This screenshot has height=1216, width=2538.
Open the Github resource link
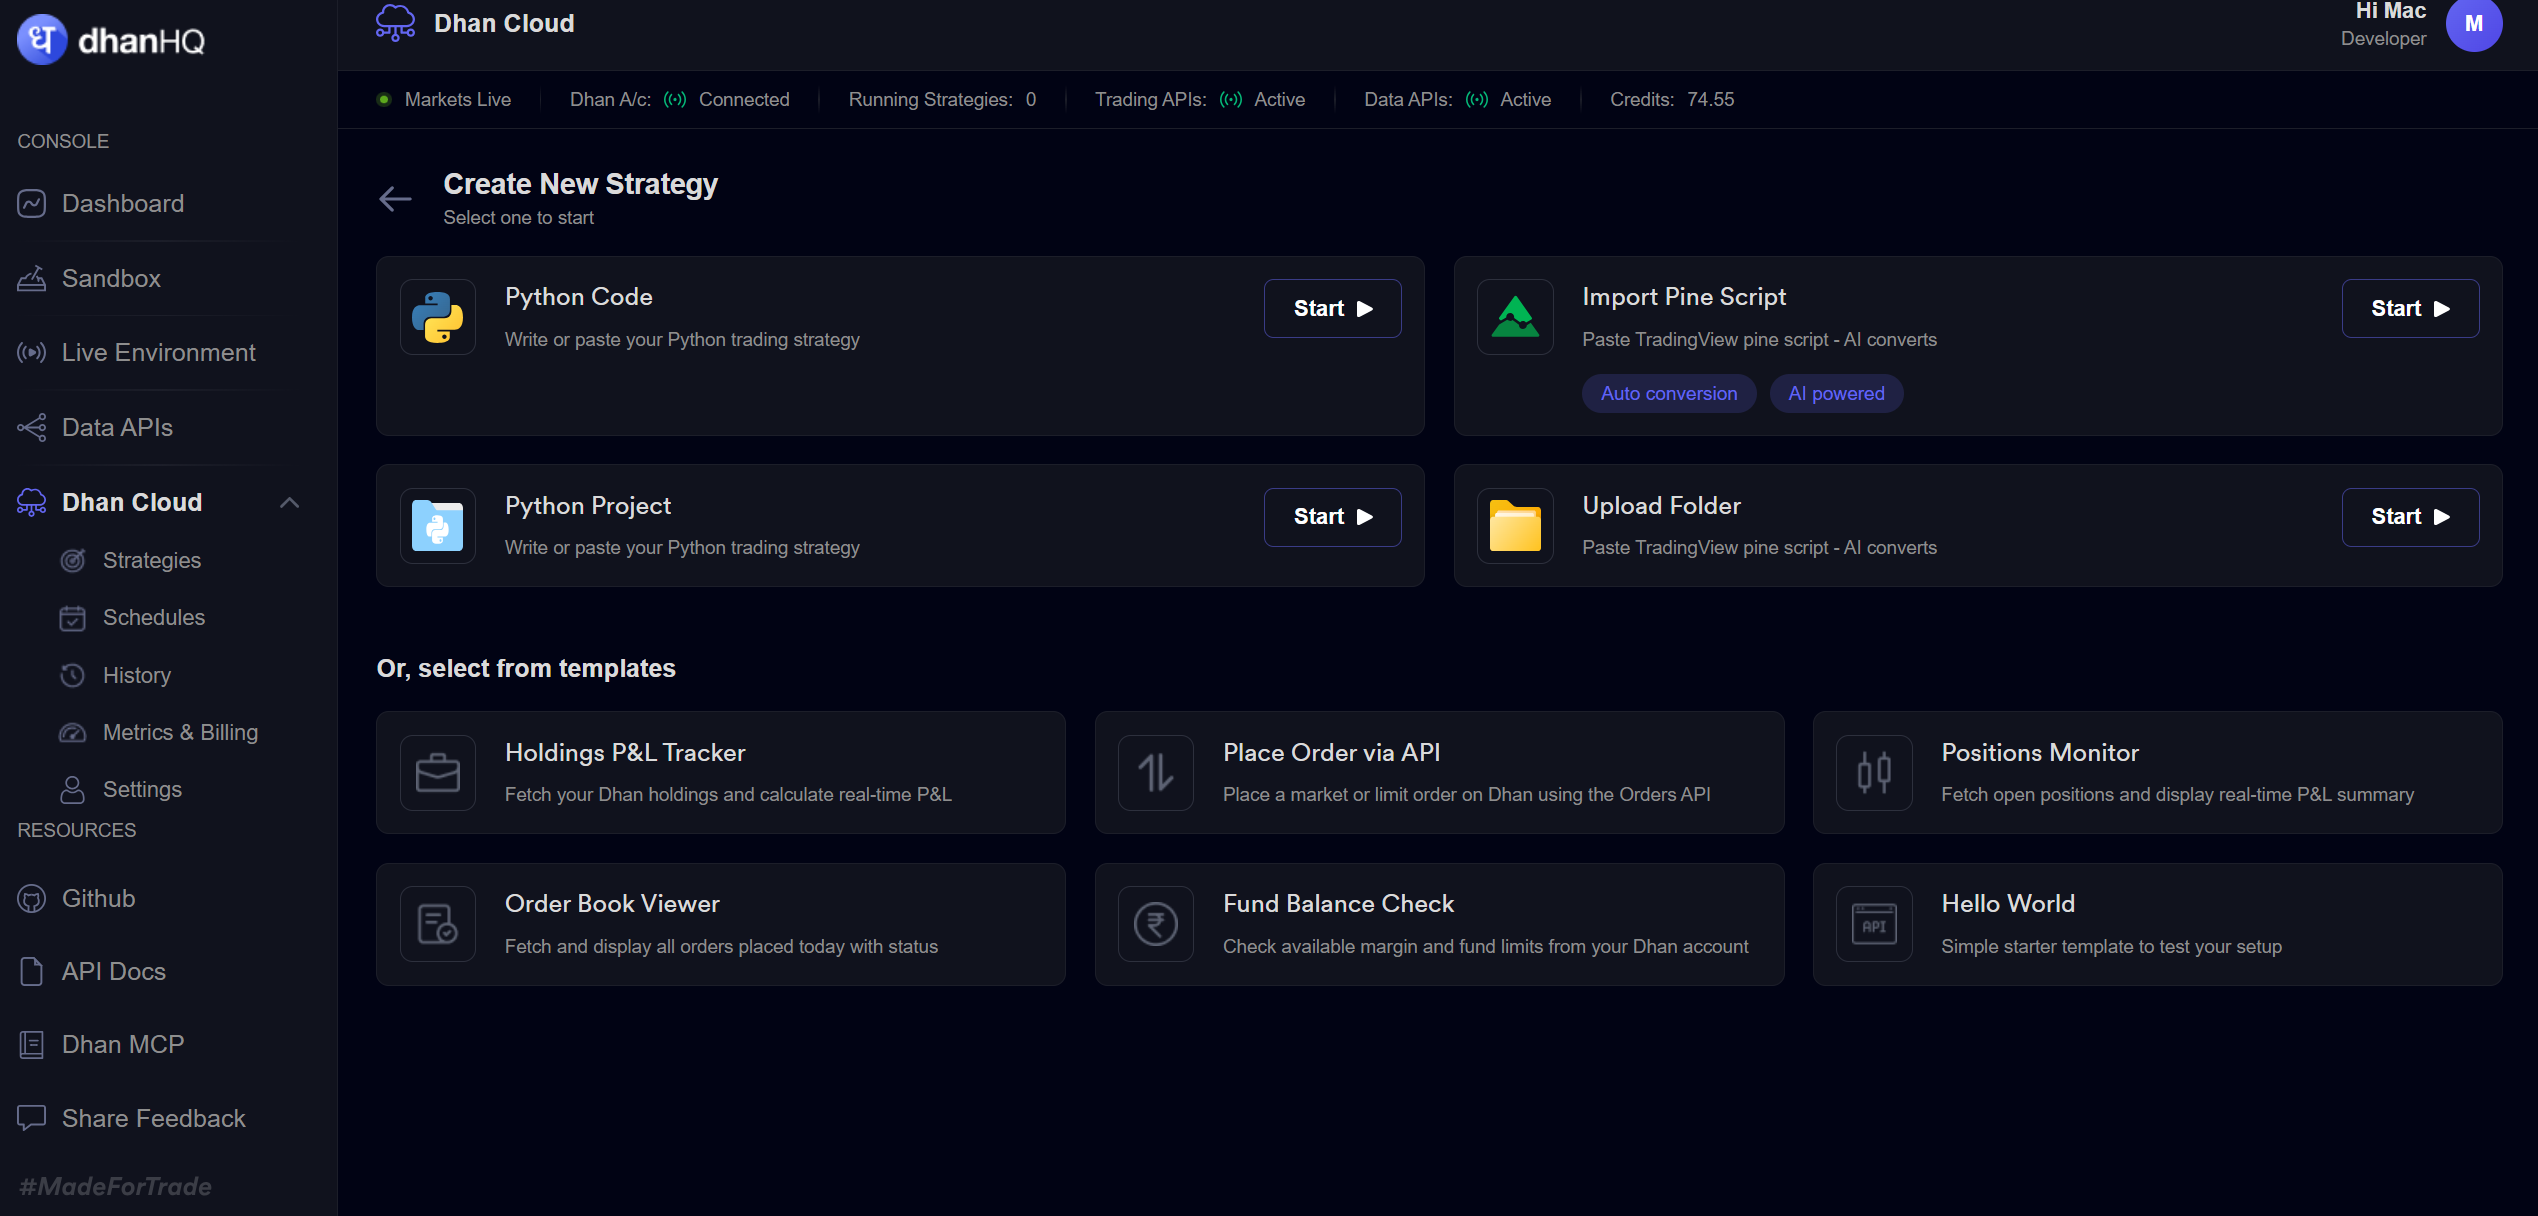coord(98,899)
